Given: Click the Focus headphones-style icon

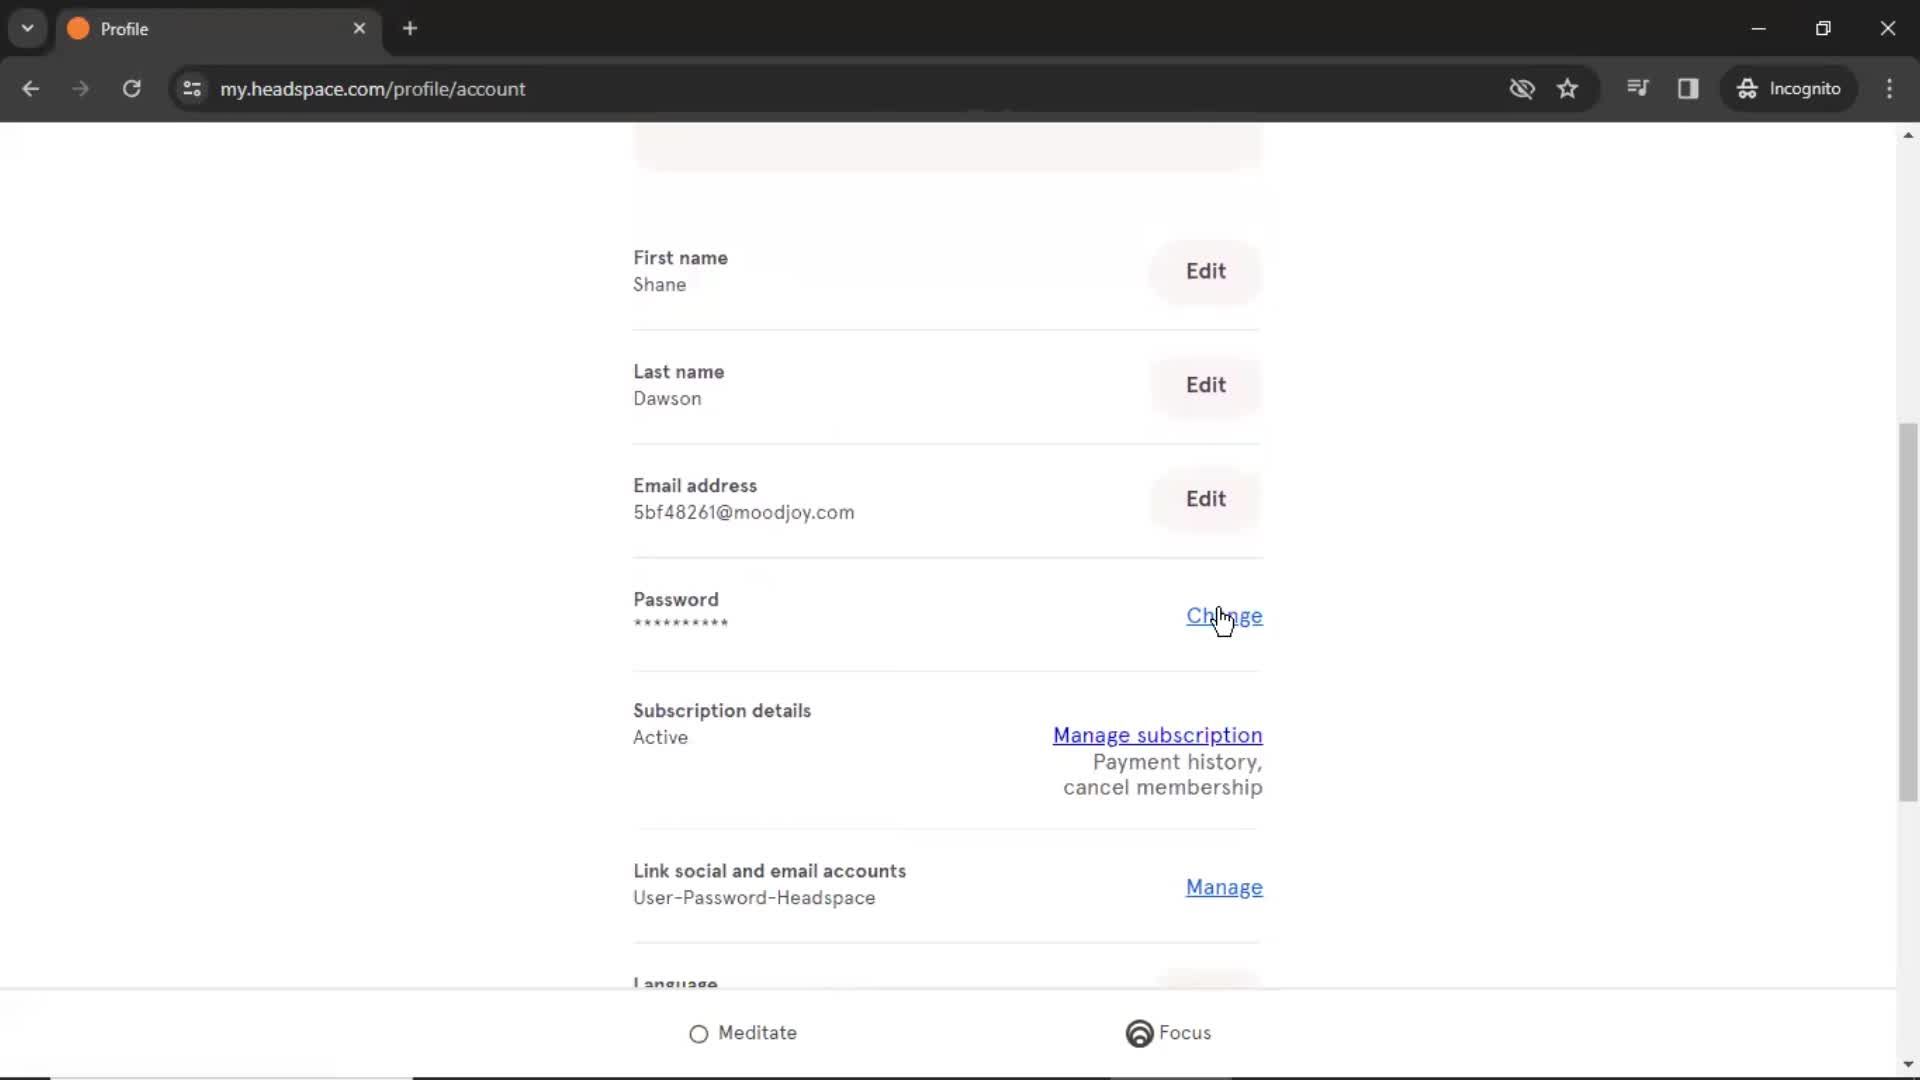Looking at the screenshot, I should (x=1139, y=1033).
